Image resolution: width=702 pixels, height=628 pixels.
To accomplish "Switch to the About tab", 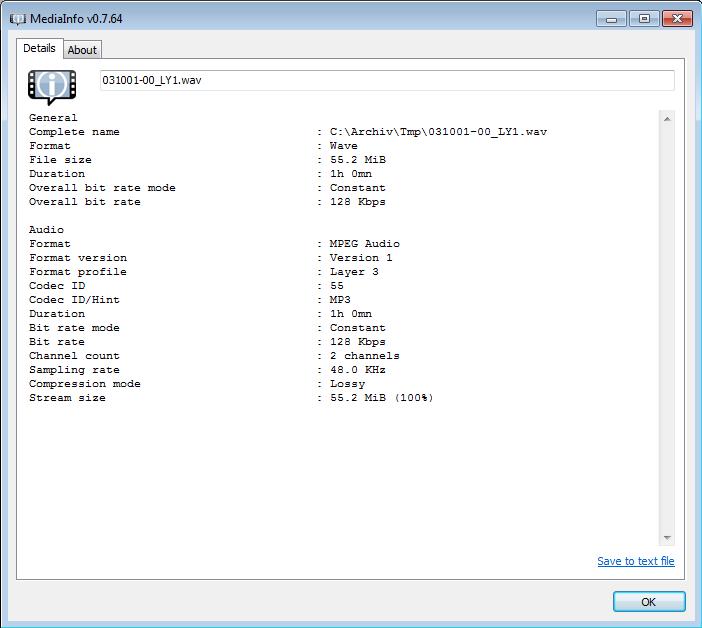I will [x=82, y=50].
